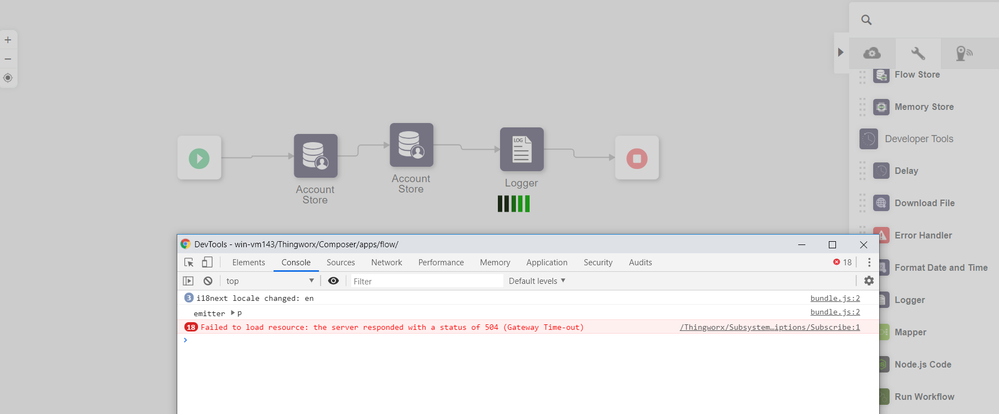This screenshot has width=999, height=414.
Task: Open the cloud camera services tab
Action: click(x=872, y=54)
